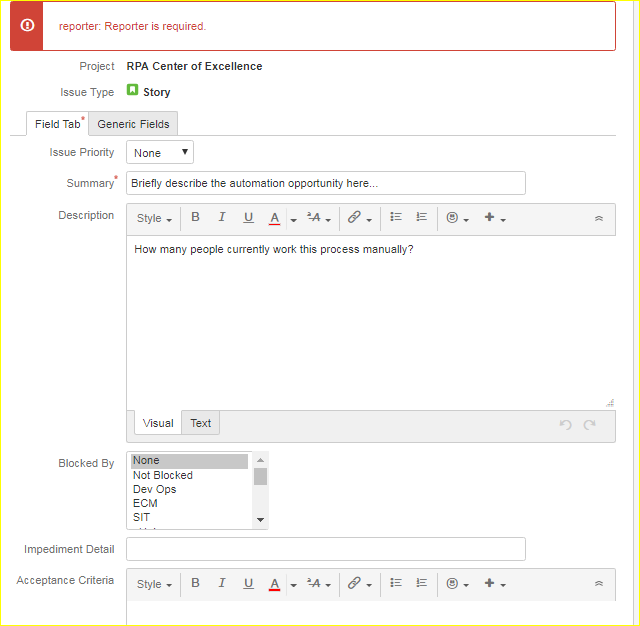Insert bullet list in Description
This screenshot has width=640, height=626.
396,218
